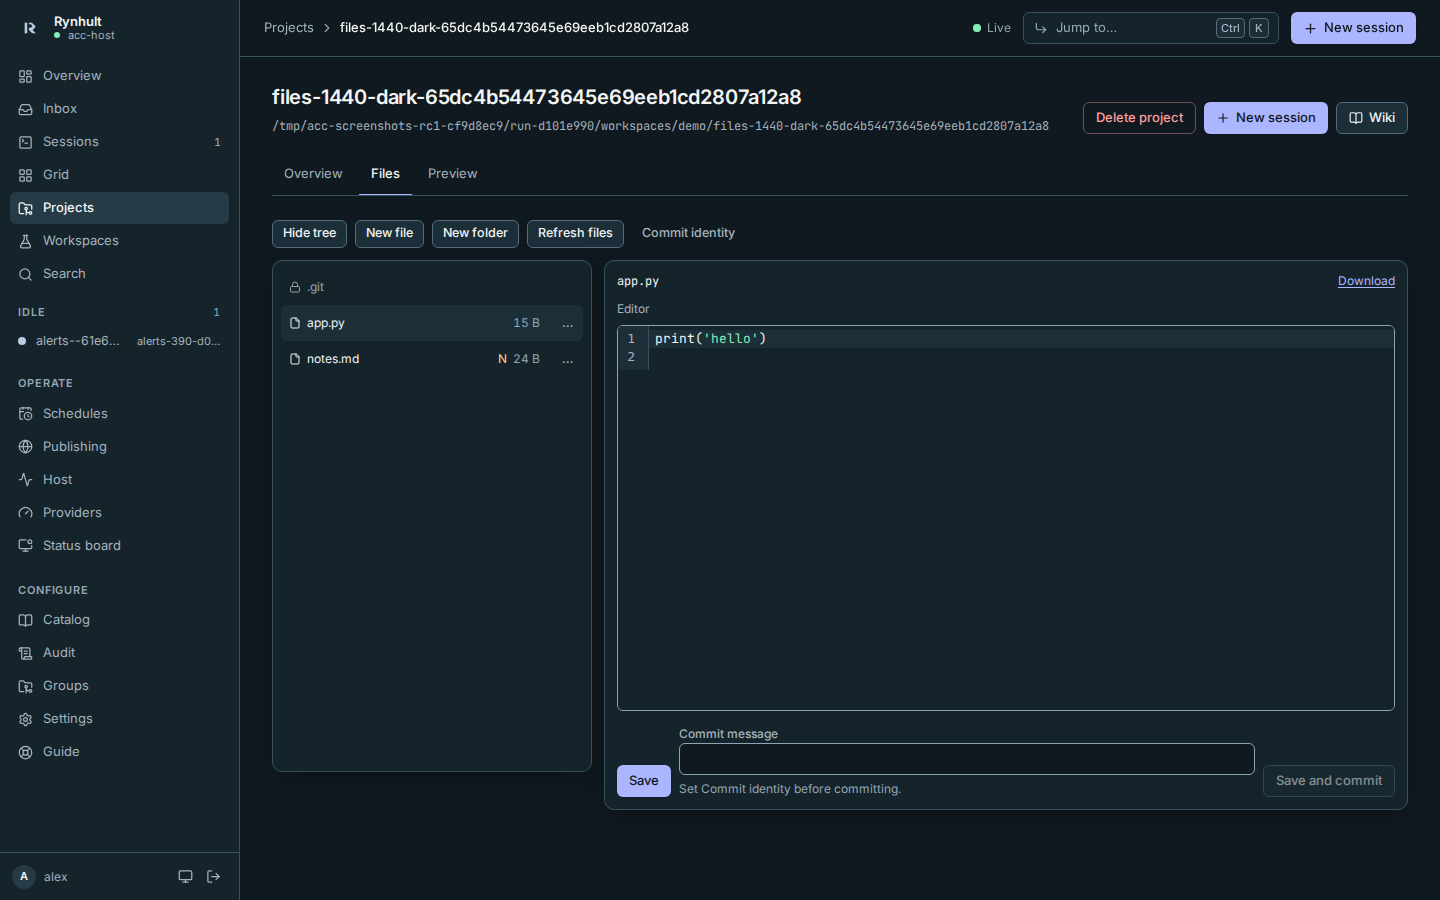Click the monitor icon next to alex
The height and width of the screenshot is (900, 1440).
tap(185, 877)
